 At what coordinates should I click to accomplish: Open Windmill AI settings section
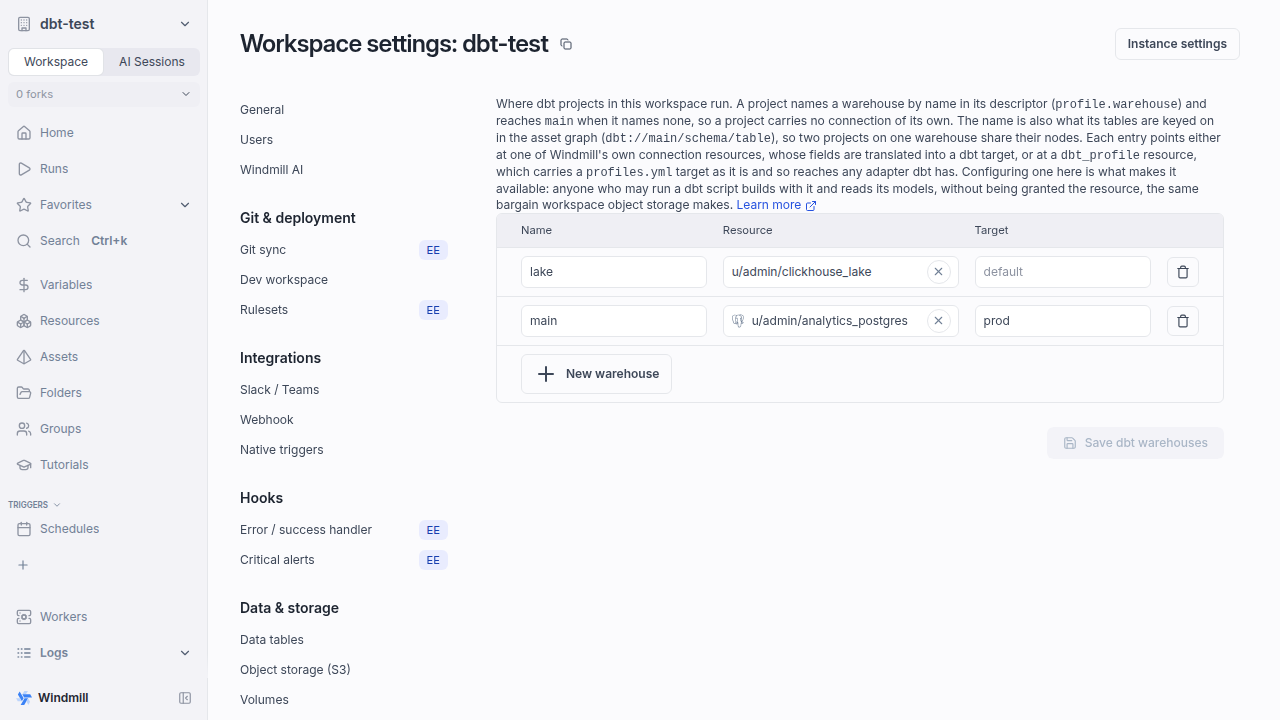[x=271, y=170]
